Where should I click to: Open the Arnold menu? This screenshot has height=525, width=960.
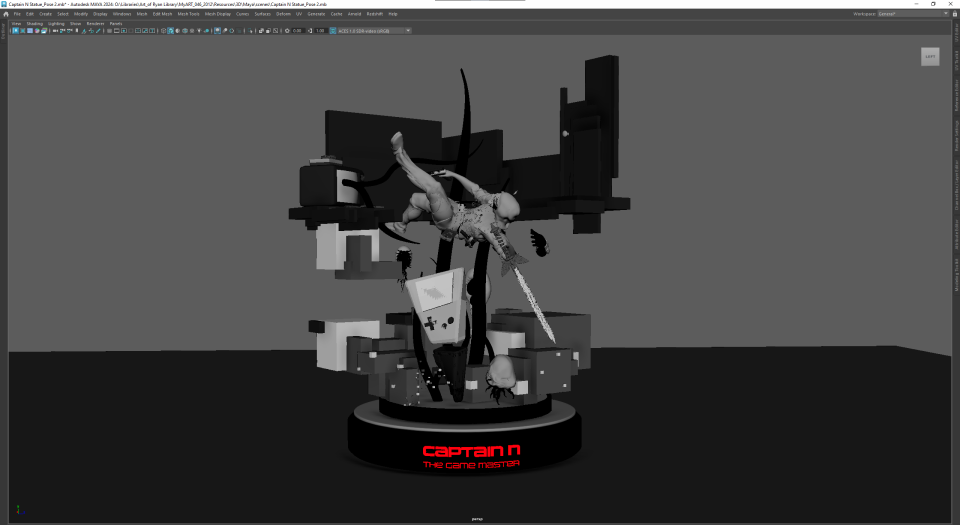tap(354, 13)
